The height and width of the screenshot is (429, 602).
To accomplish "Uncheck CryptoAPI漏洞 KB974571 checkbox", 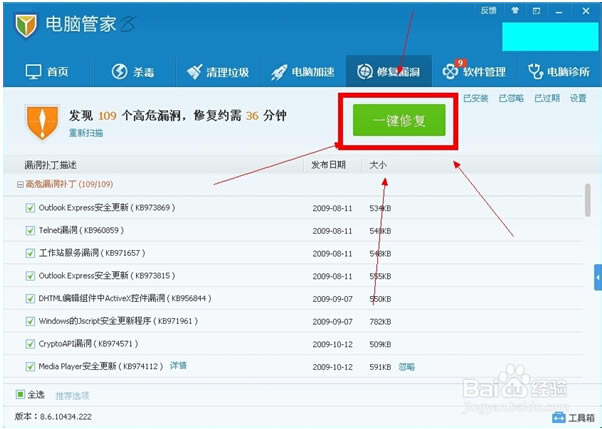I will pyautogui.click(x=30, y=344).
